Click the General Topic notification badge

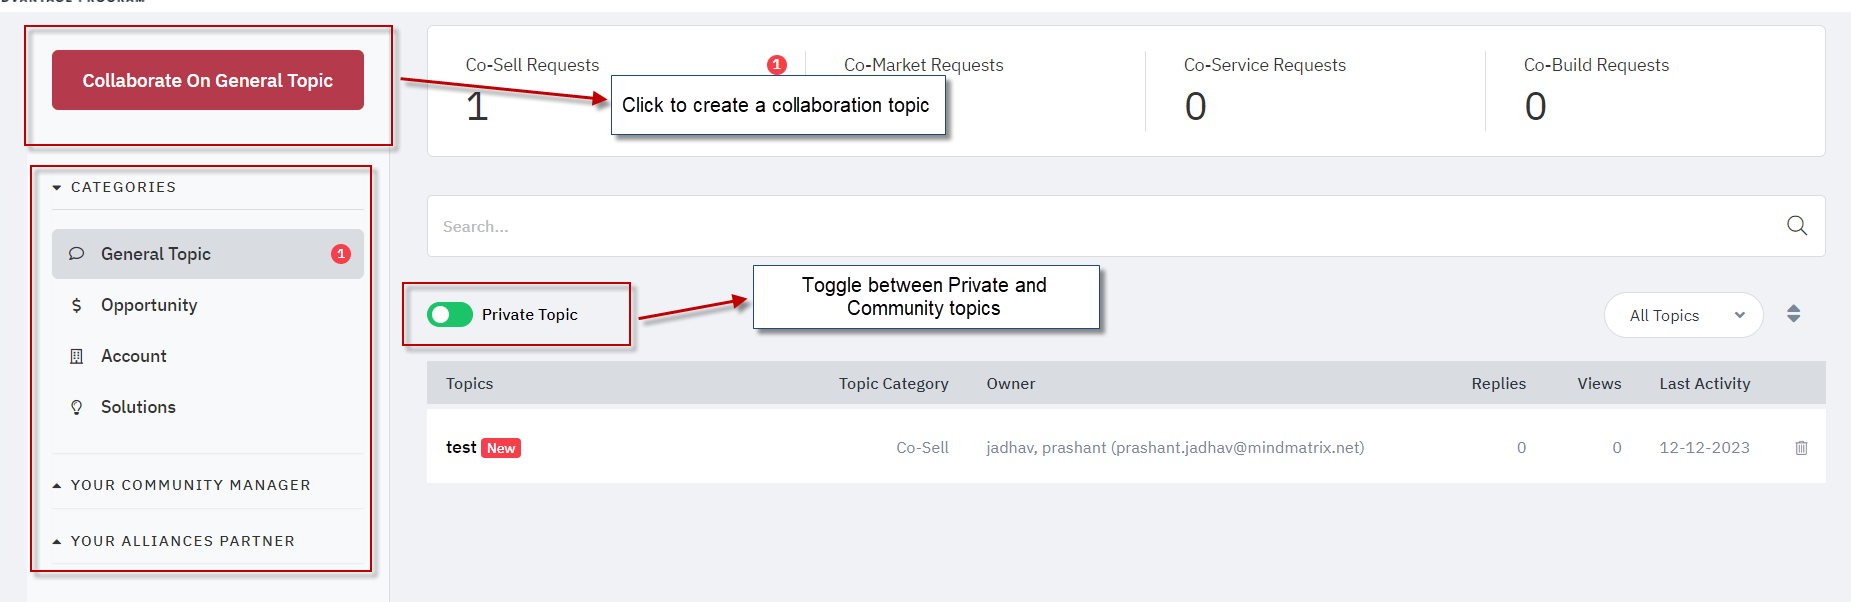pos(341,254)
